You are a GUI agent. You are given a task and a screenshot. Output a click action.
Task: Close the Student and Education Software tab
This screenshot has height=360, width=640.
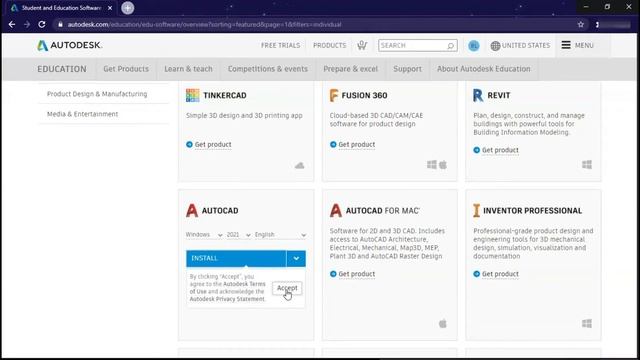[110, 8]
